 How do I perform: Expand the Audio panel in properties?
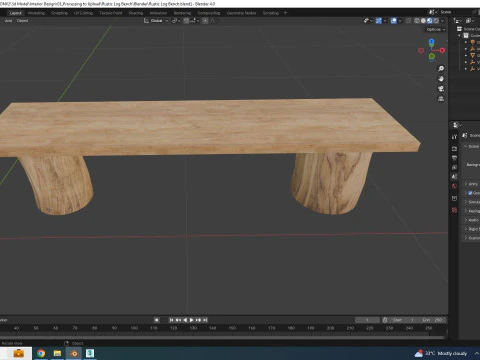point(466,220)
